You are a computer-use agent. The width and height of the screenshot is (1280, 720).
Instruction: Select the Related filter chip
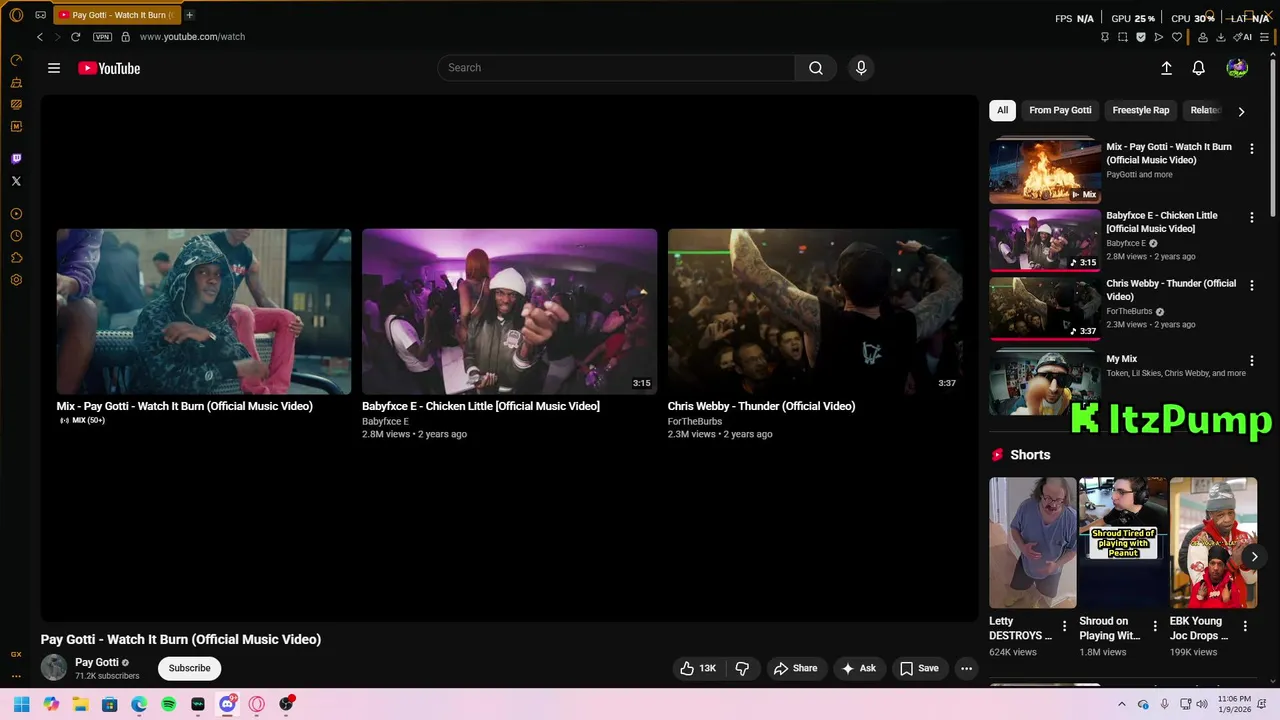pos(1205,110)
